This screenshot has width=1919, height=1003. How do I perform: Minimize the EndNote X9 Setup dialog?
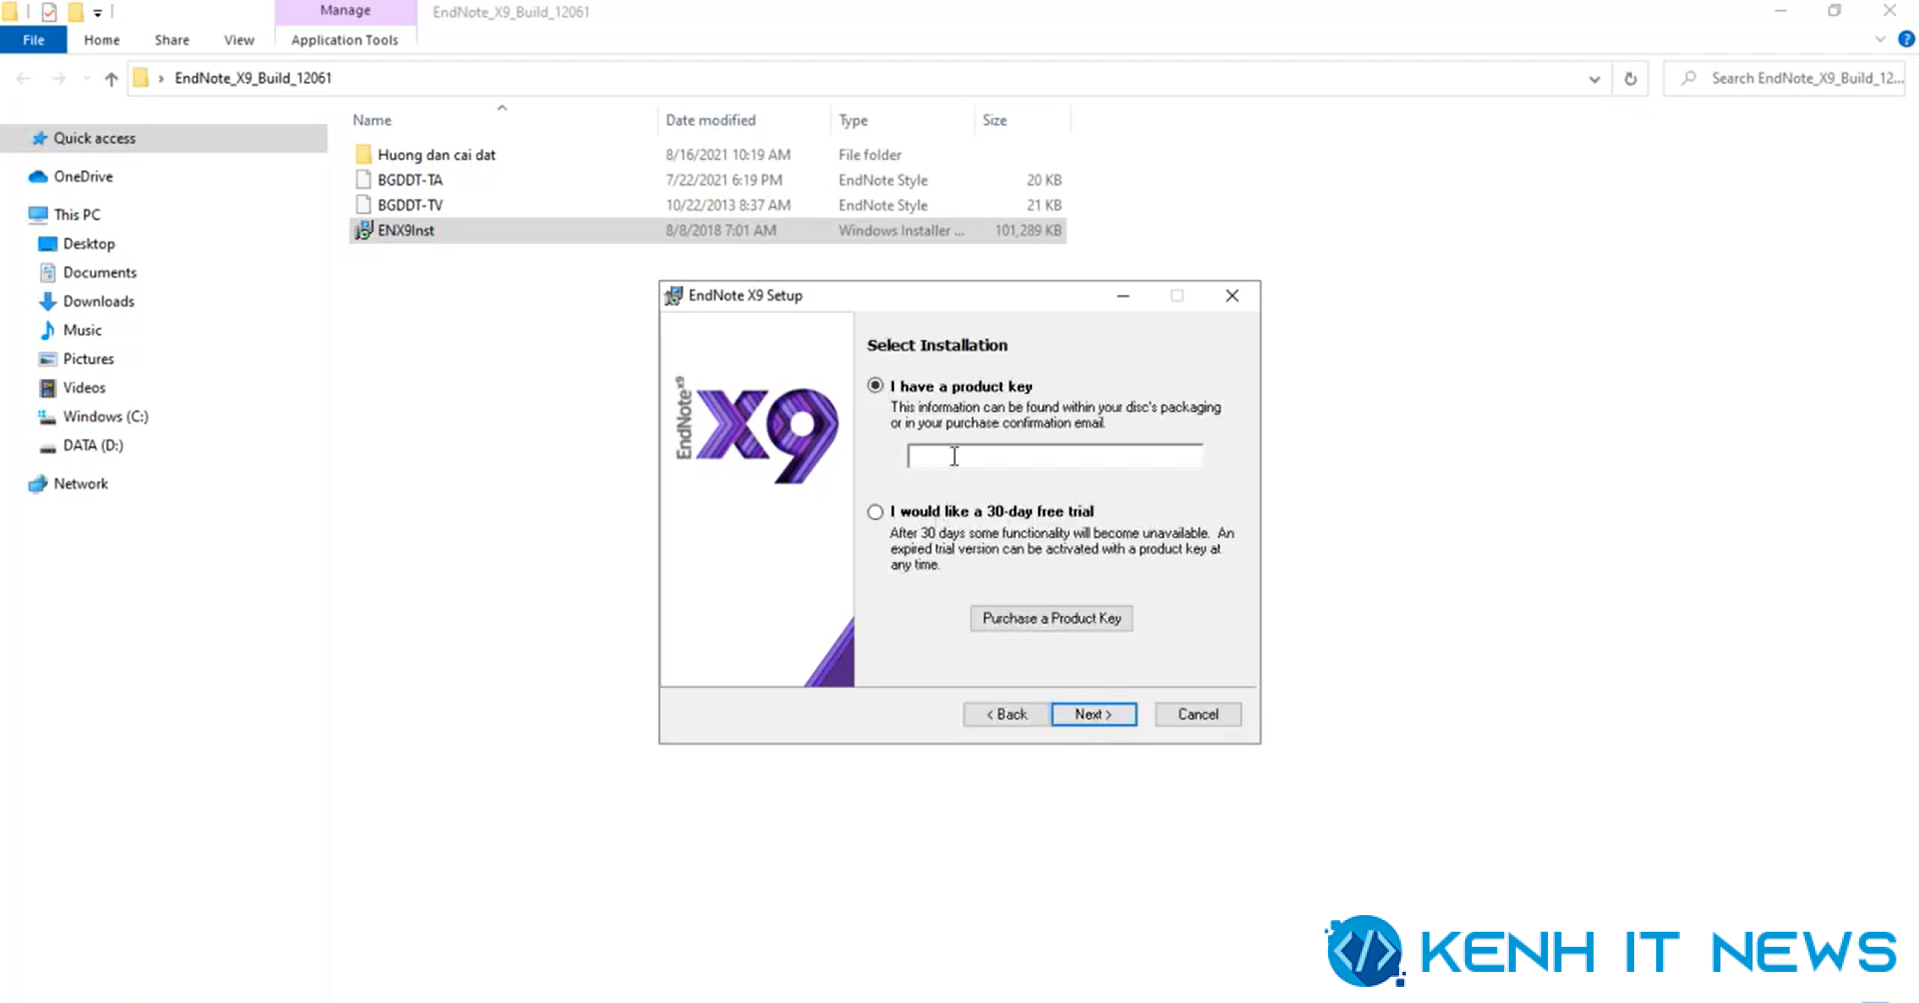[x=1123, y=296]
